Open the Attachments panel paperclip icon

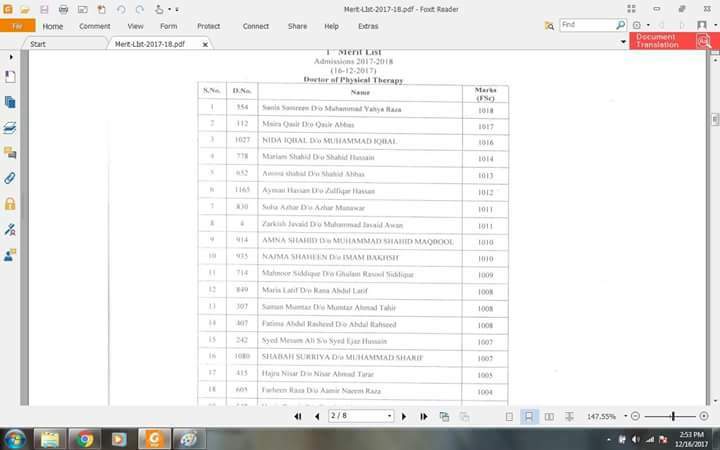tap(10, 178)
